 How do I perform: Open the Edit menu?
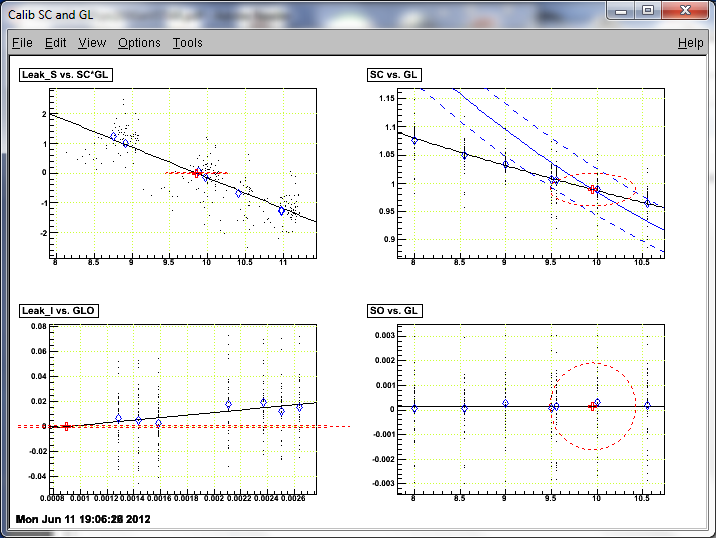[x=55, y=43]
